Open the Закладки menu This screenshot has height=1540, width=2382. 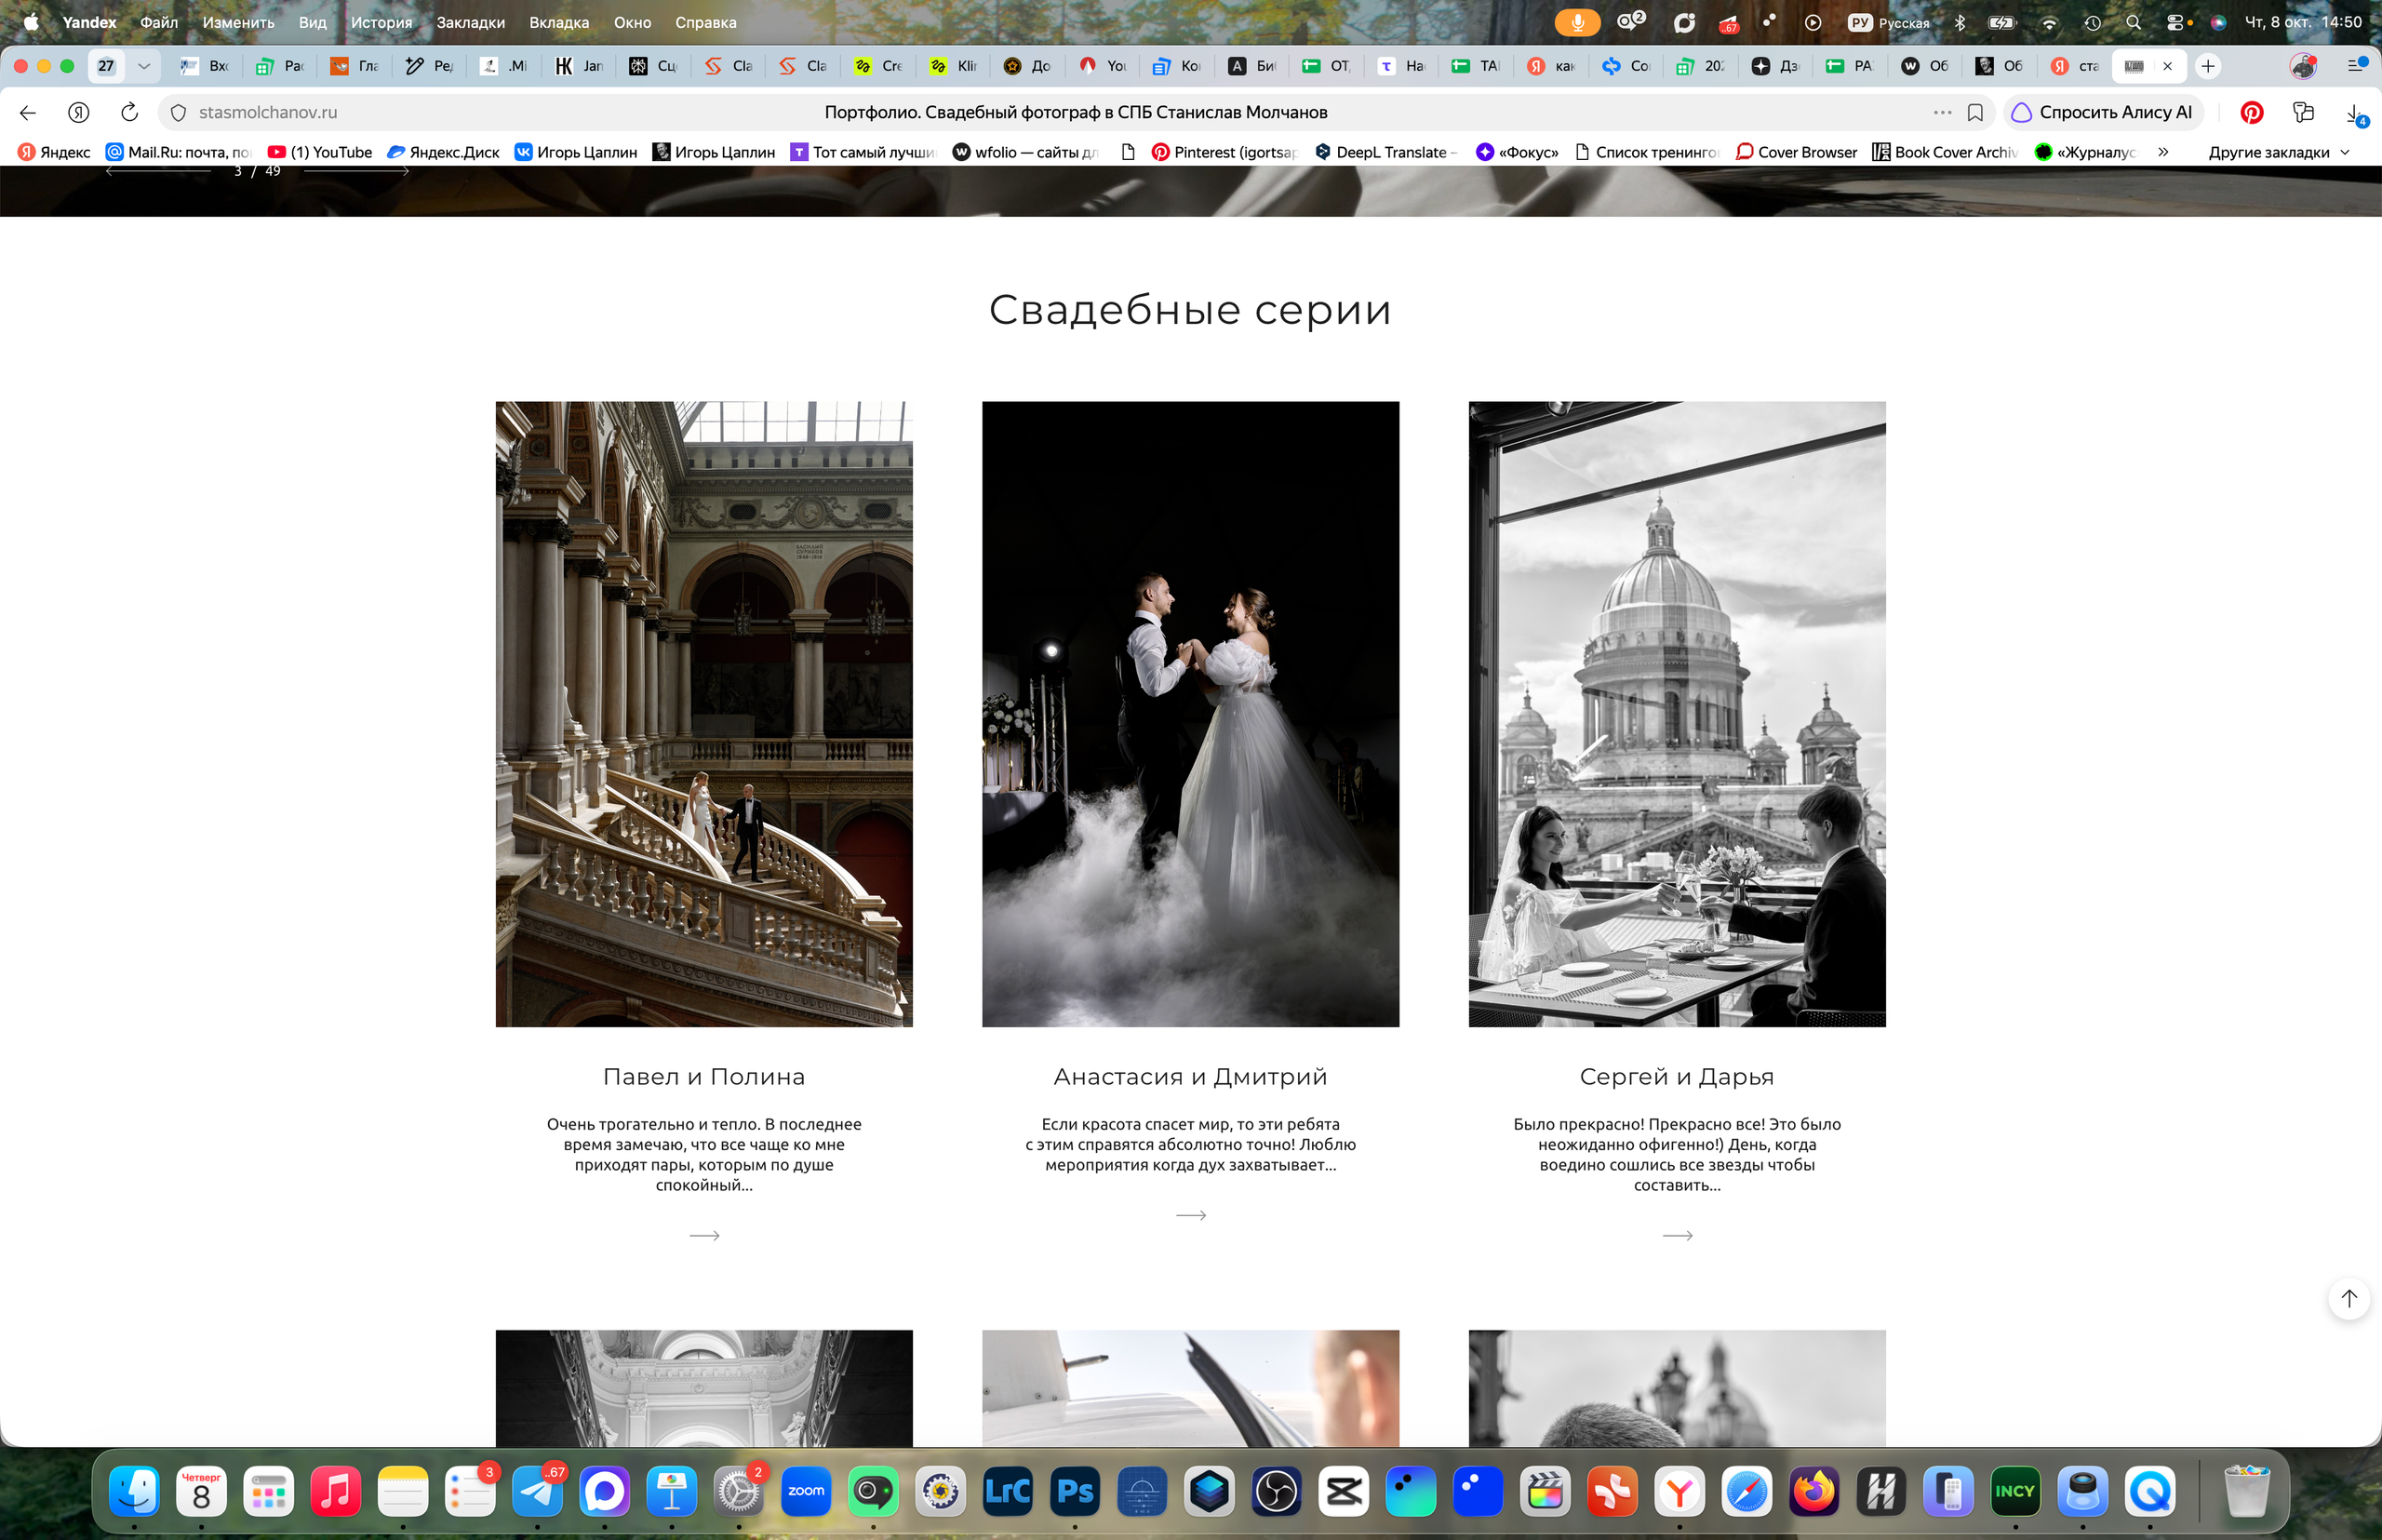(470, 22)
